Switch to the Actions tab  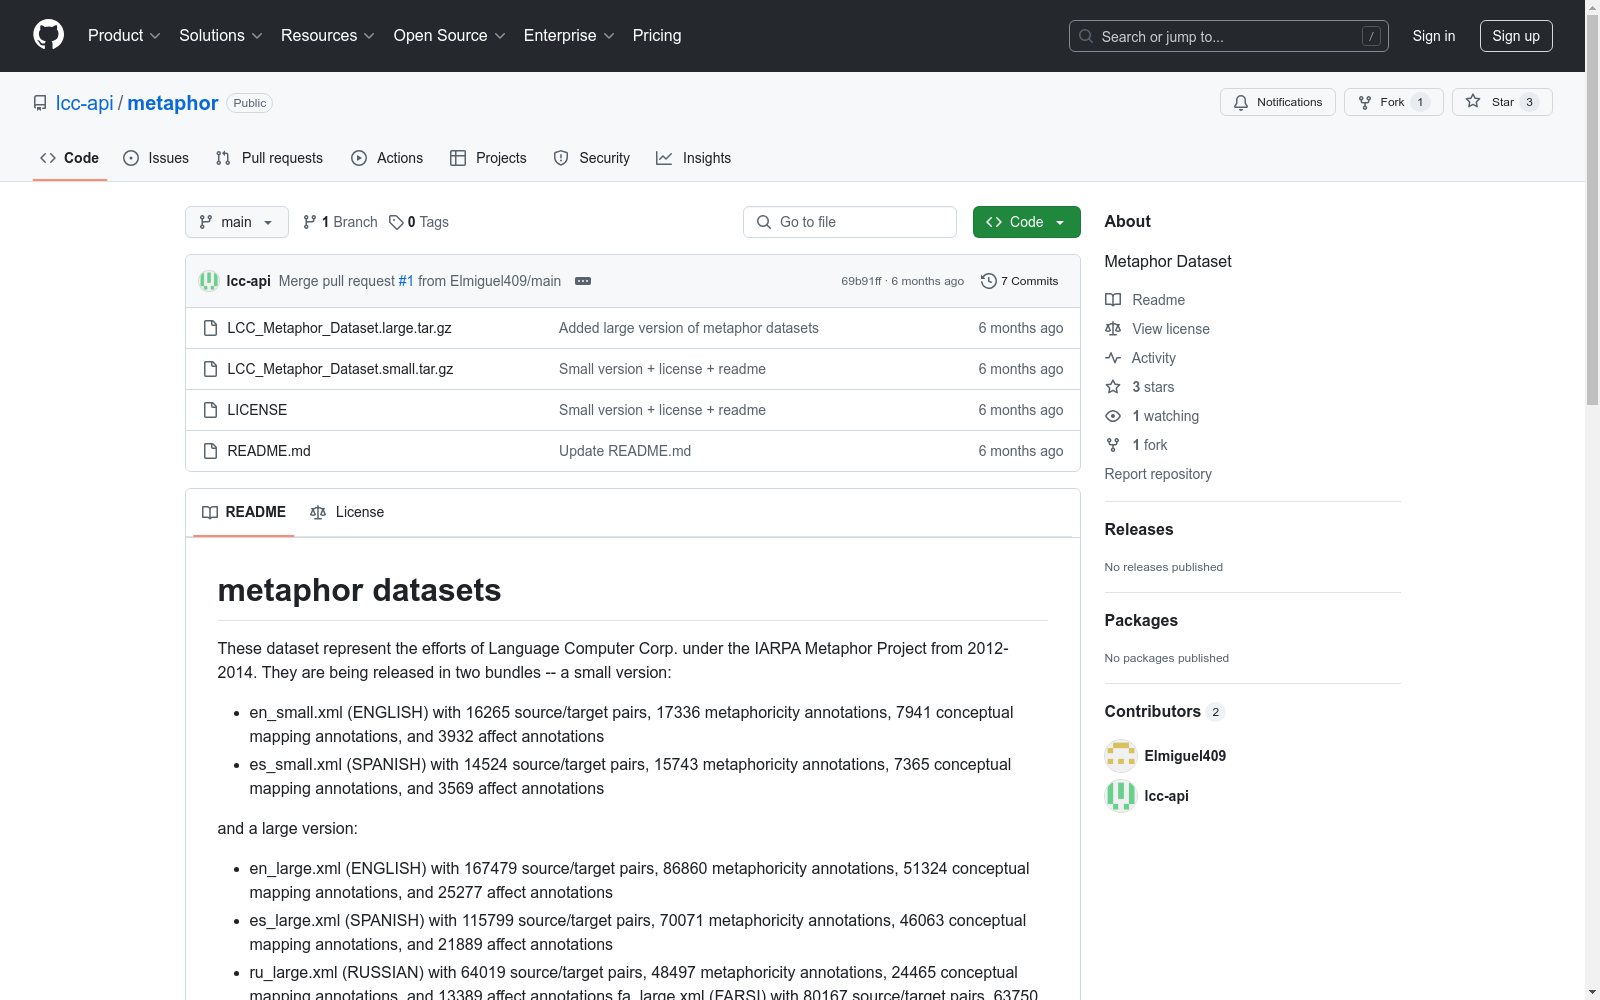pos(387,158)
